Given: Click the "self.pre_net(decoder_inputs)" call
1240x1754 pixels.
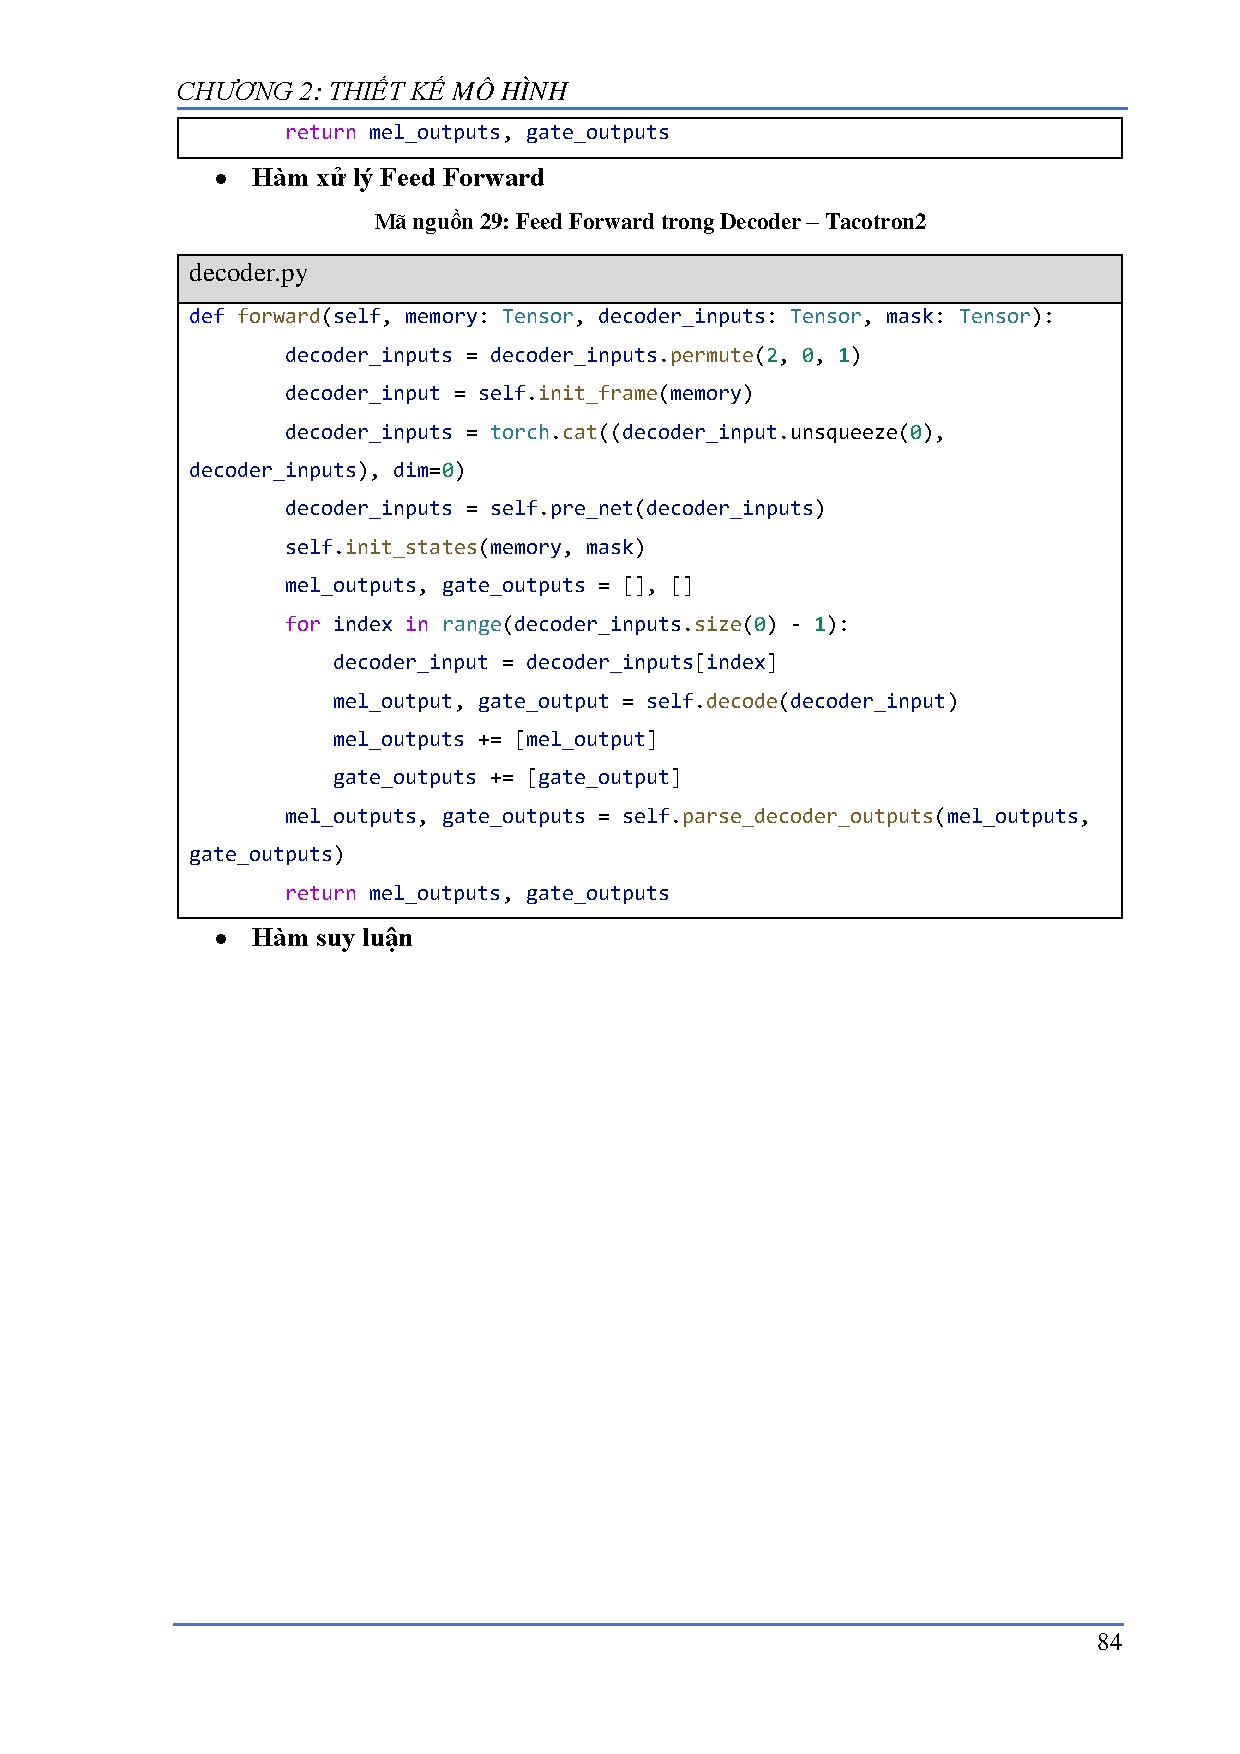Looking at the screenshot, I should (657, 509).
